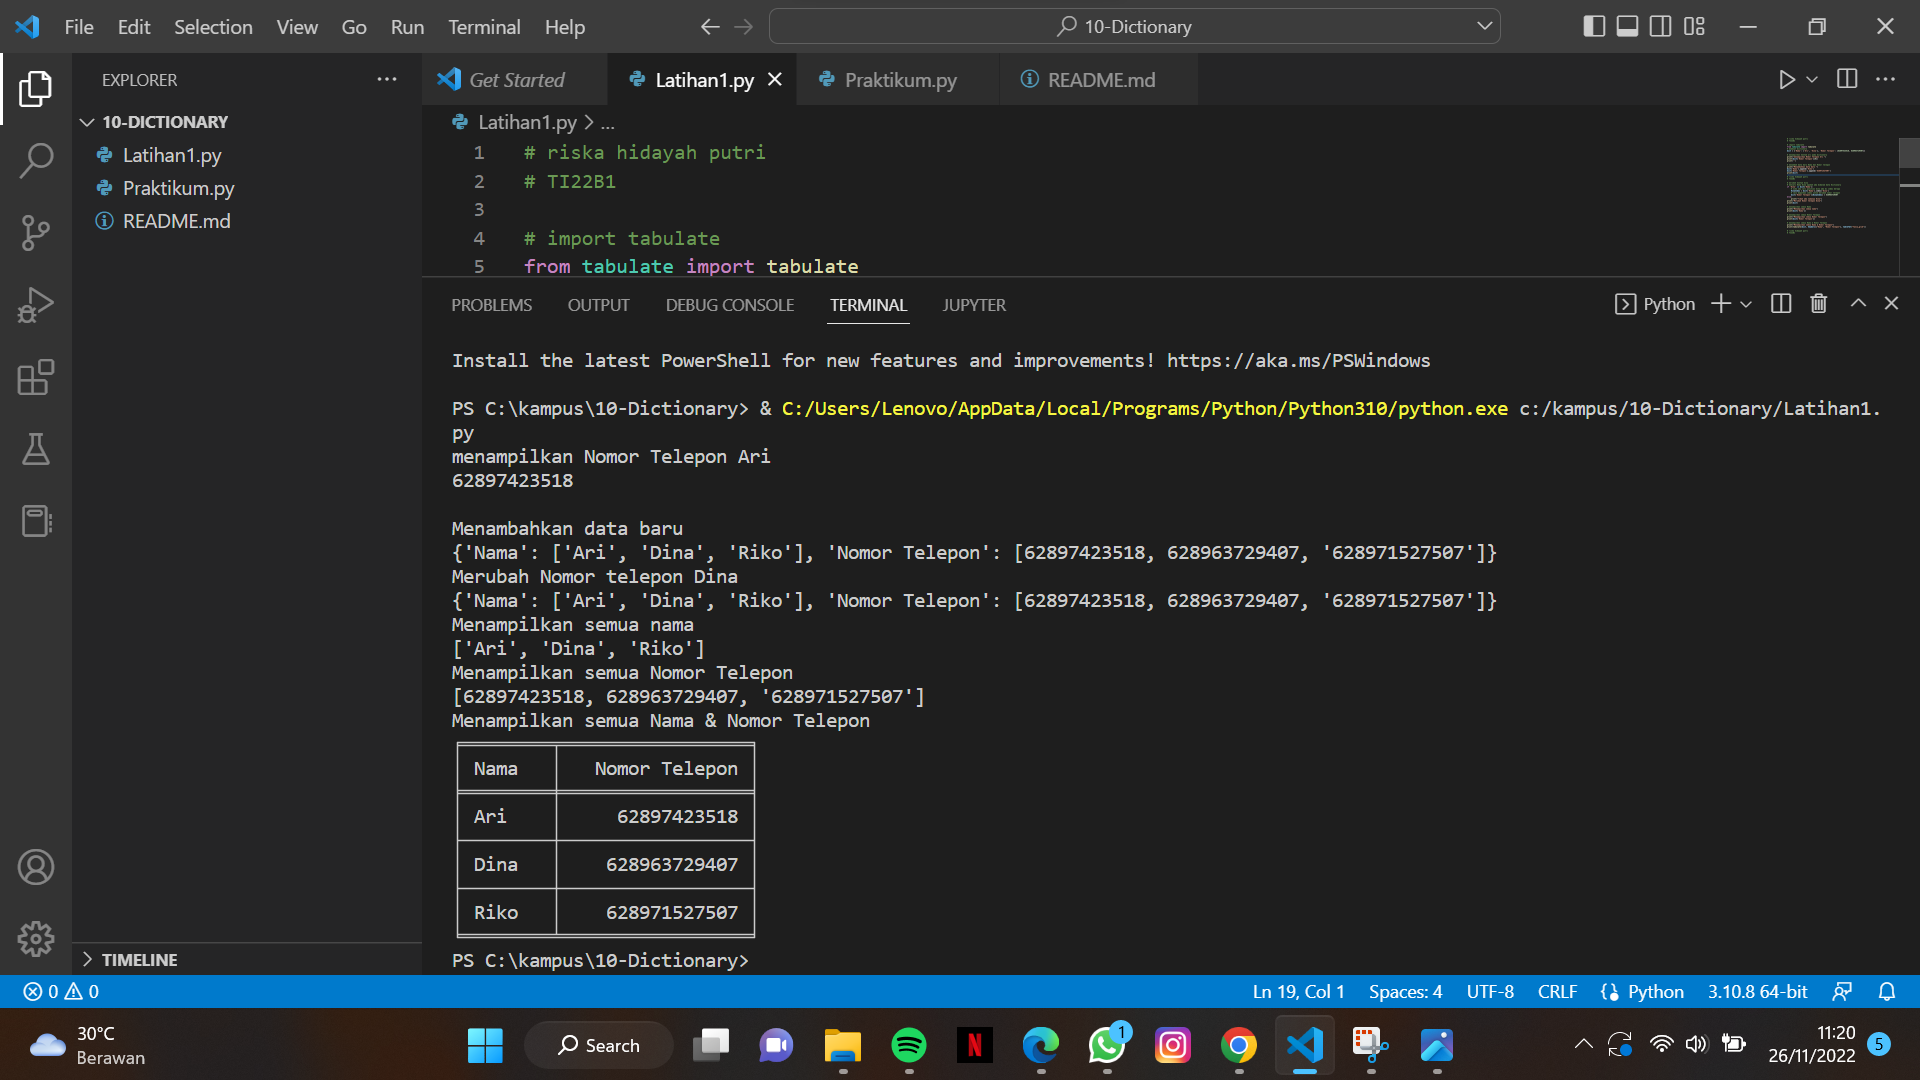Open the Testing flask icon view
Image resolution: width=1920 pixels, height=1080 pixels.
tap(36, 450)
